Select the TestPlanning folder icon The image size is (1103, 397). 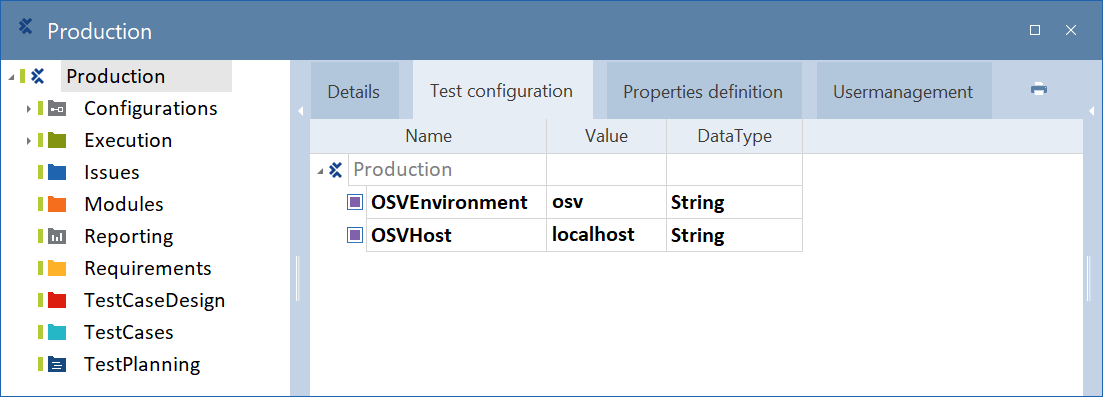coord(57,365)
